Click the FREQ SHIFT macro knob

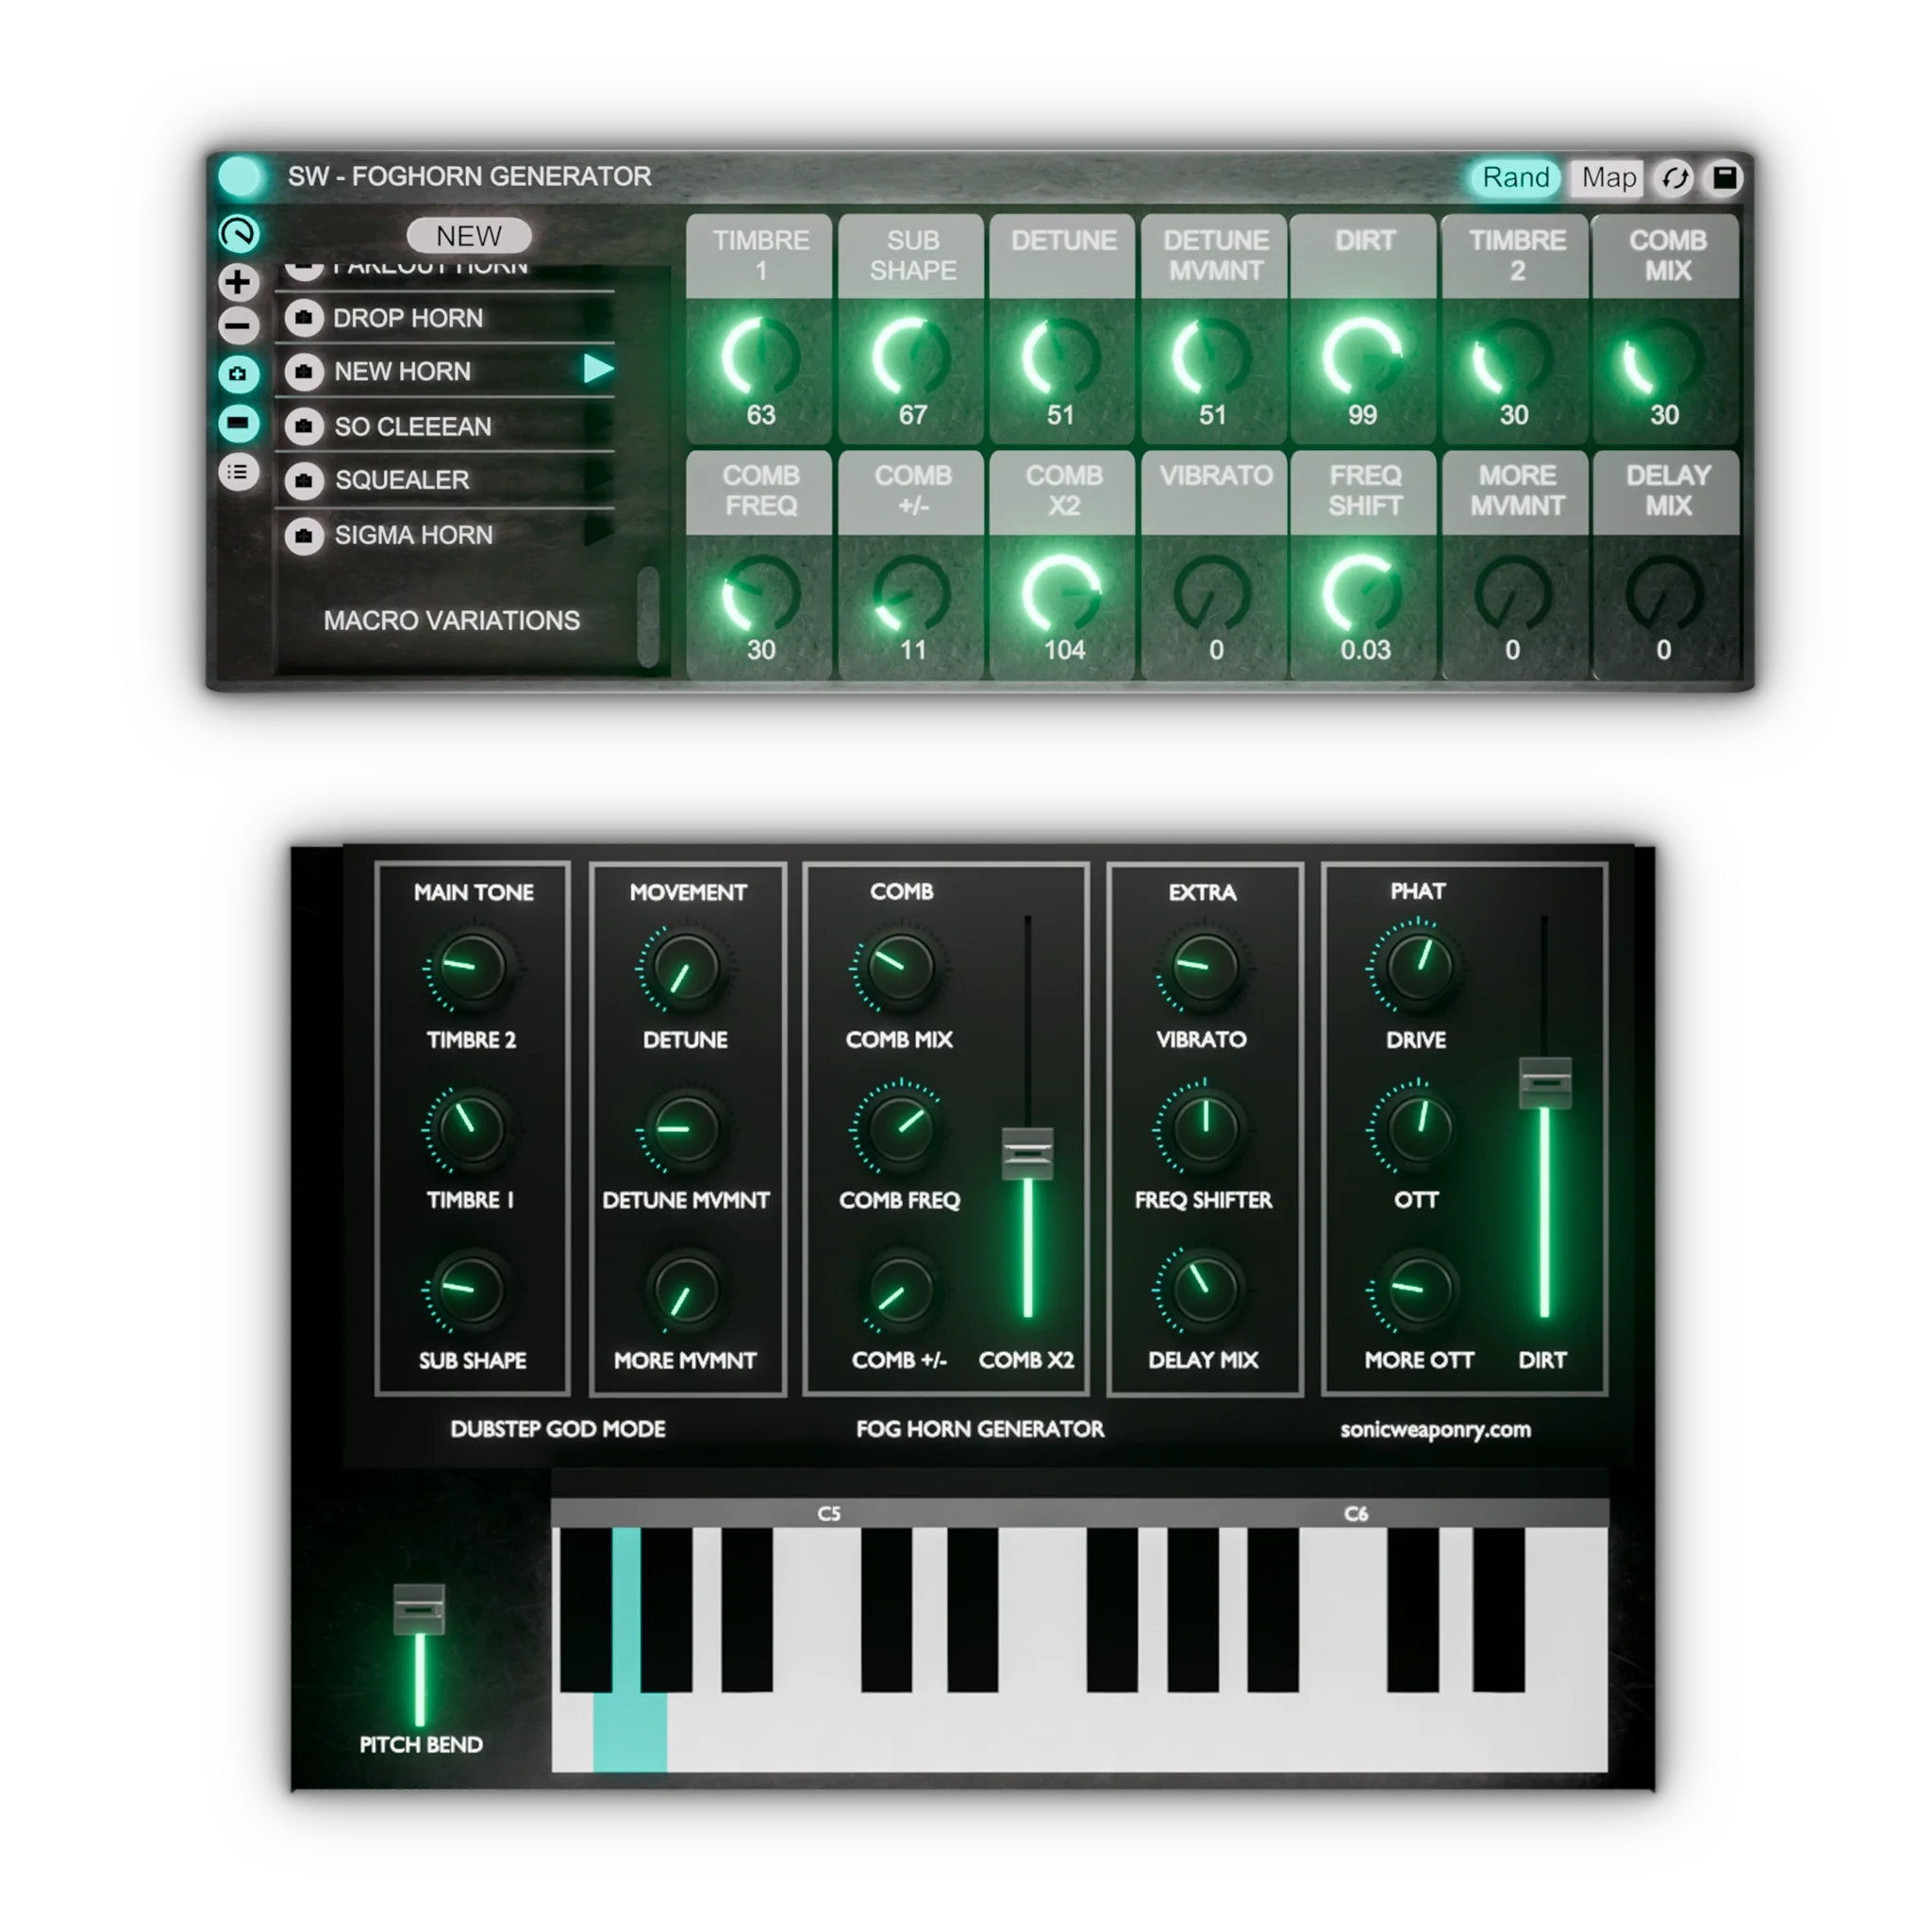[1363, 594]
